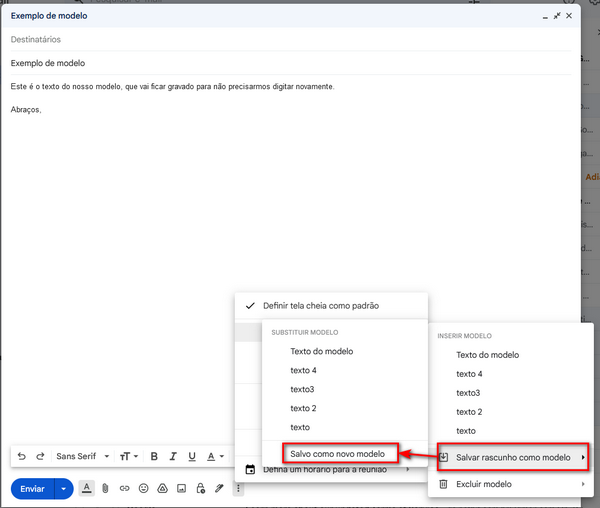Open more options three-dot menu

(x=238, y=488)
